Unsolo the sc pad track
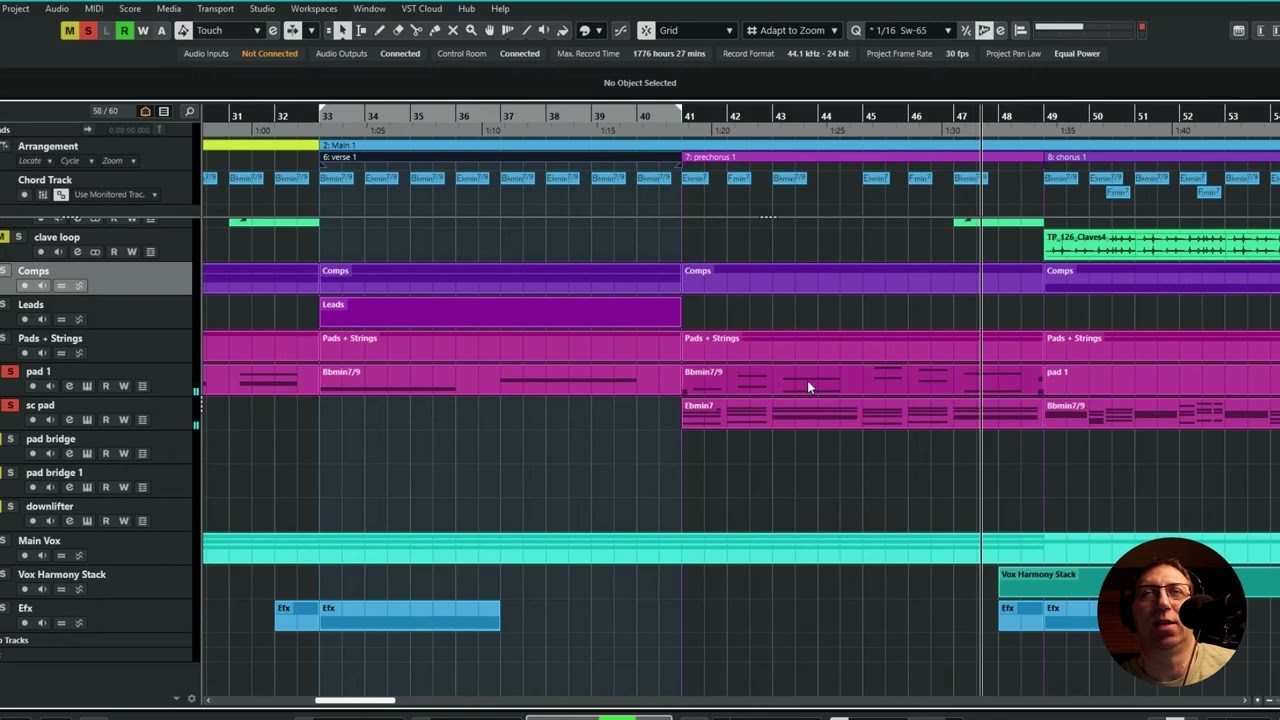The image size is (1280, 720). (x=10, y=405)
